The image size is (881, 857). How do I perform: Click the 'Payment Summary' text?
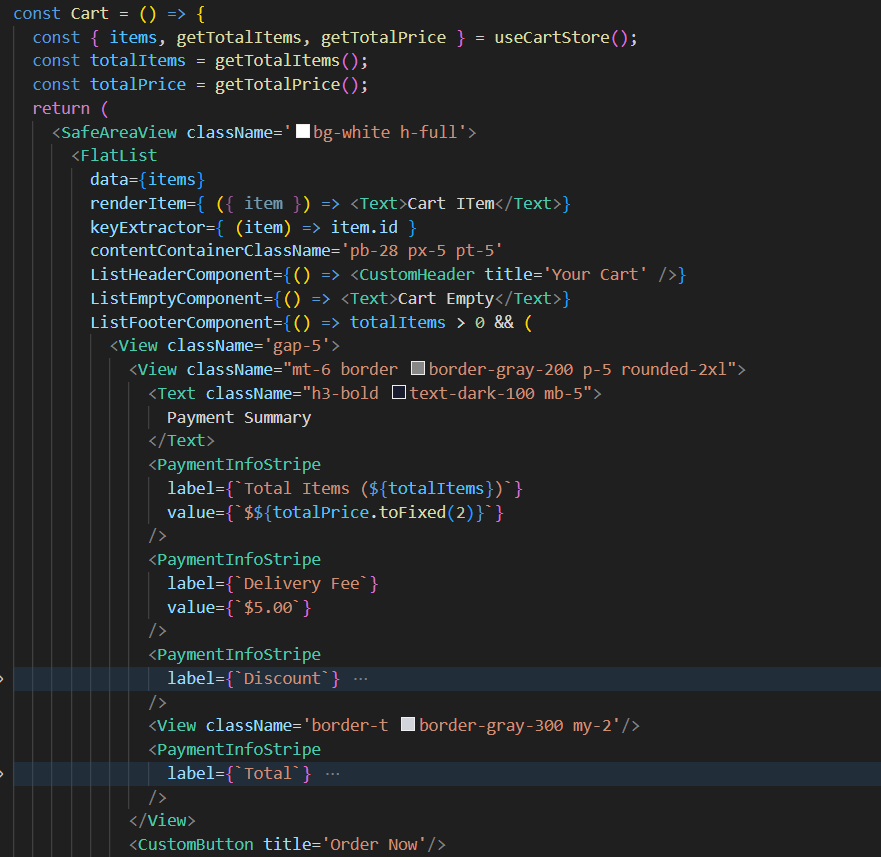(x=239, y=417)
